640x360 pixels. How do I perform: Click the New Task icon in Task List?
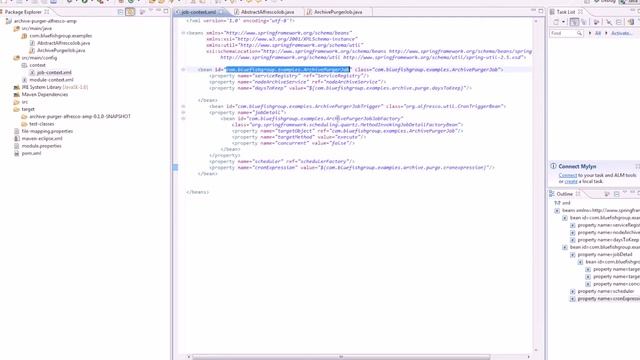coord(556,22)
